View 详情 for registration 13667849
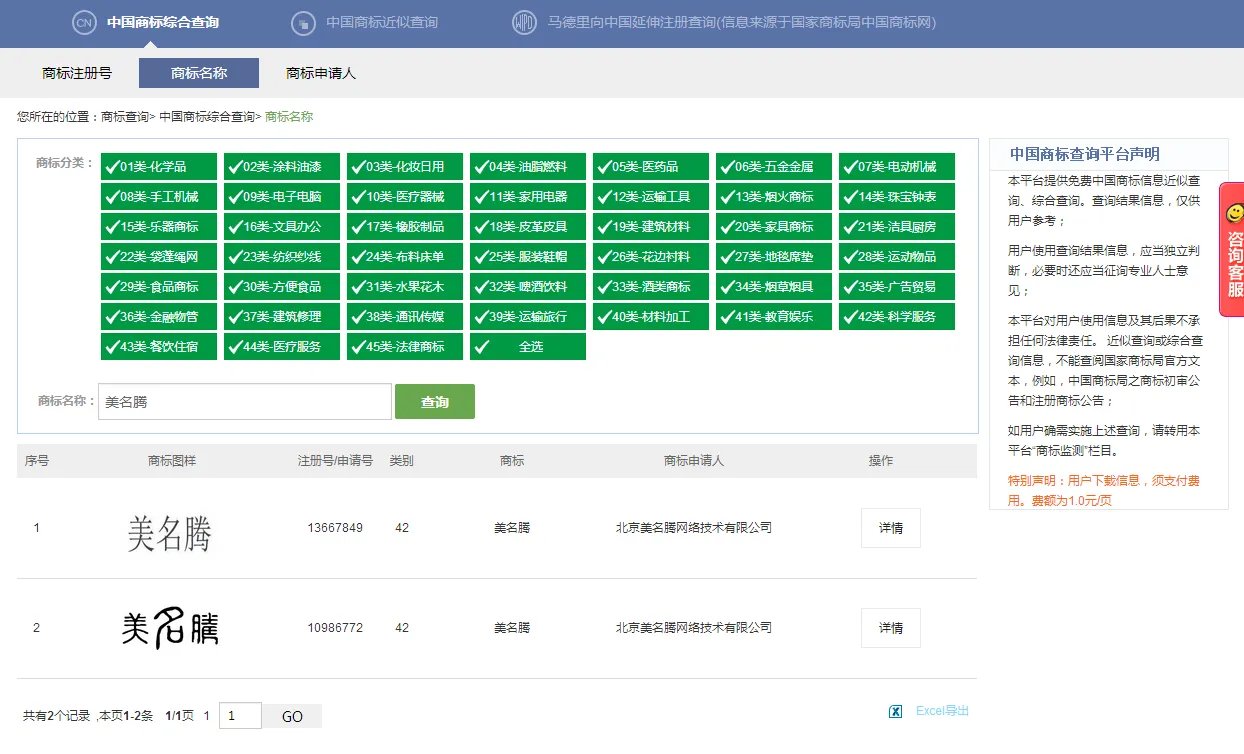 pyautogui.click(x=890, y=527)
